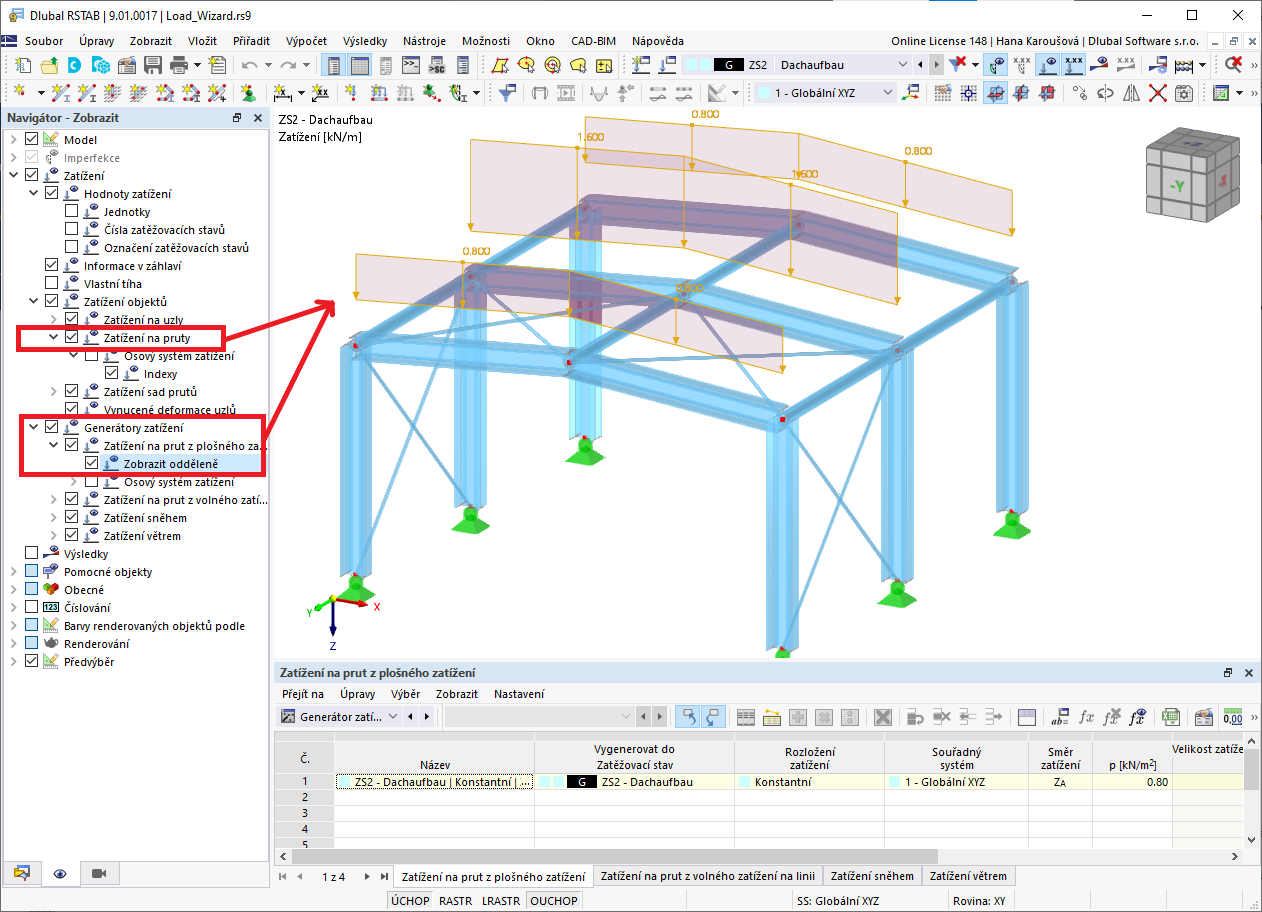Switch to Zatížení sněhem tab
This screenshot has width=1262, height=912.
pyautogui.click(x=872, y=876)
